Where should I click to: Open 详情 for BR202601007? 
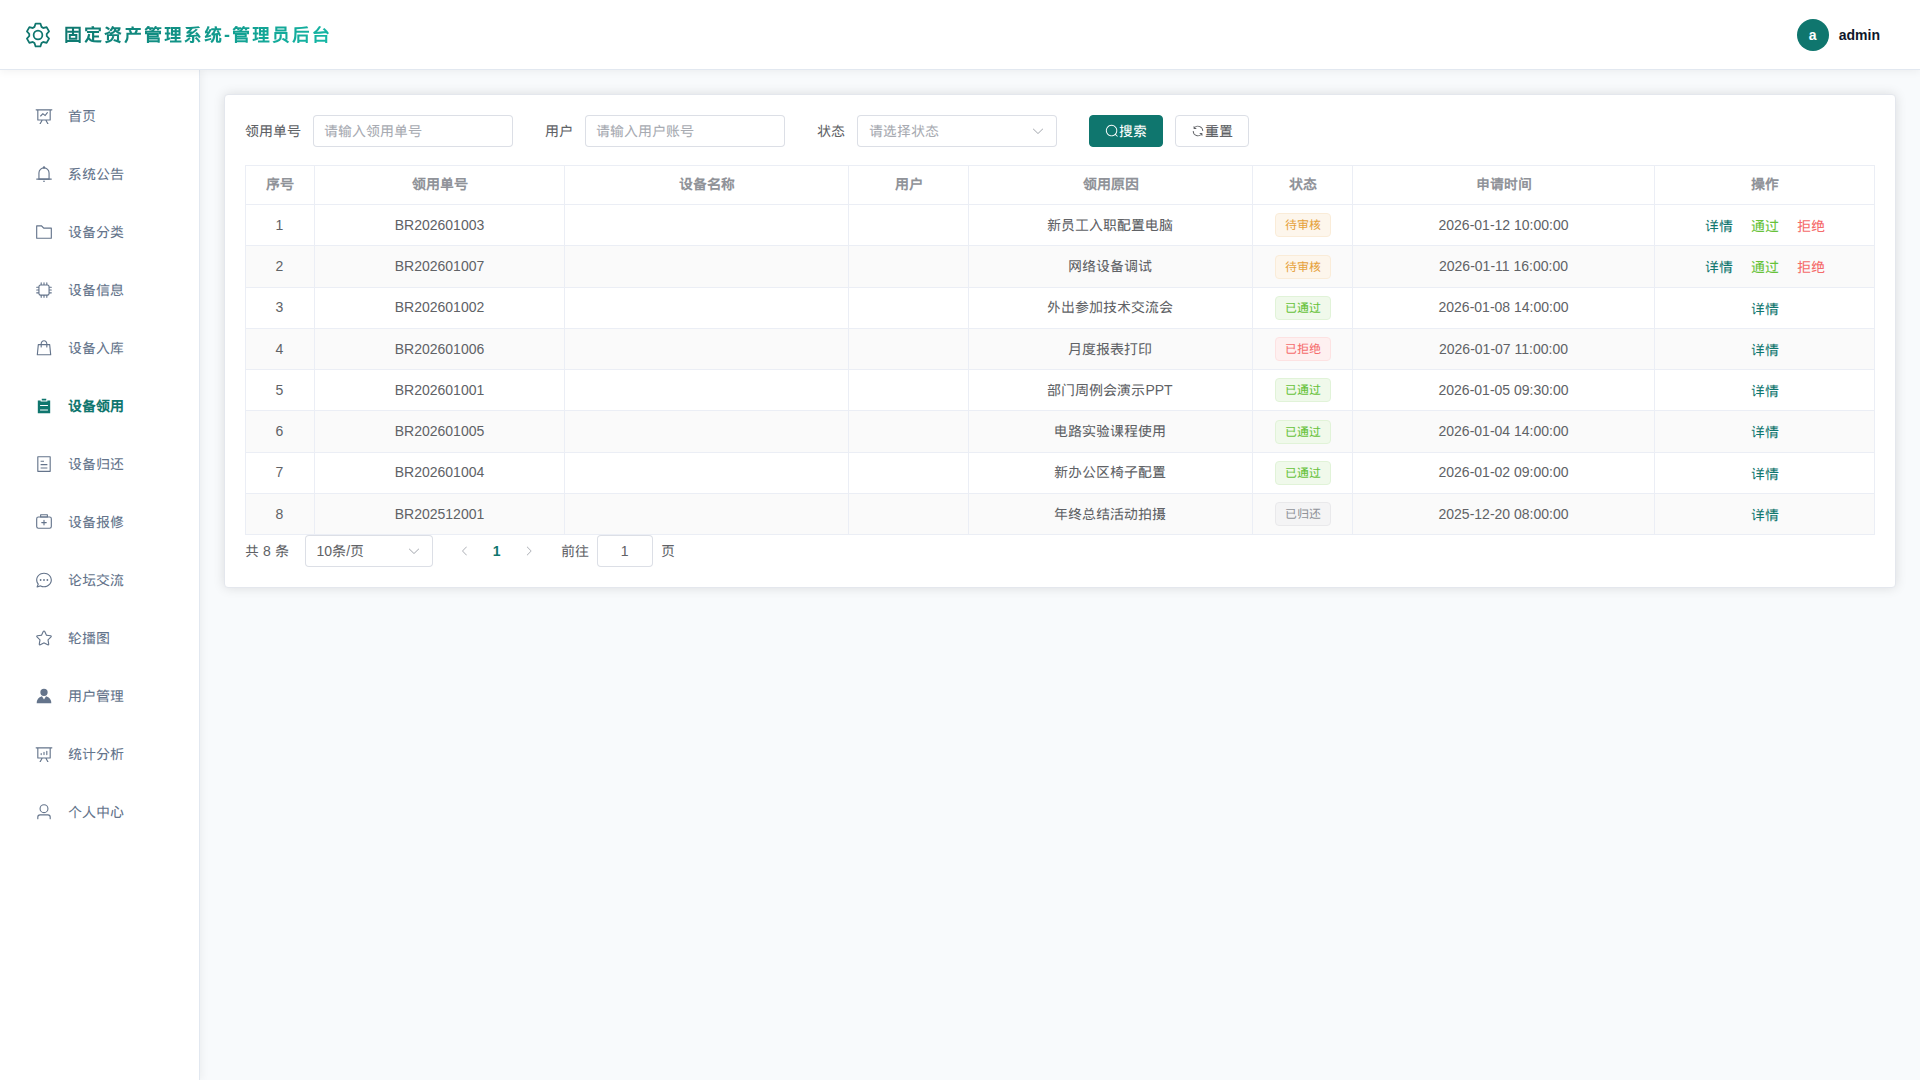pyautogui.click(x=1718, y=267)
